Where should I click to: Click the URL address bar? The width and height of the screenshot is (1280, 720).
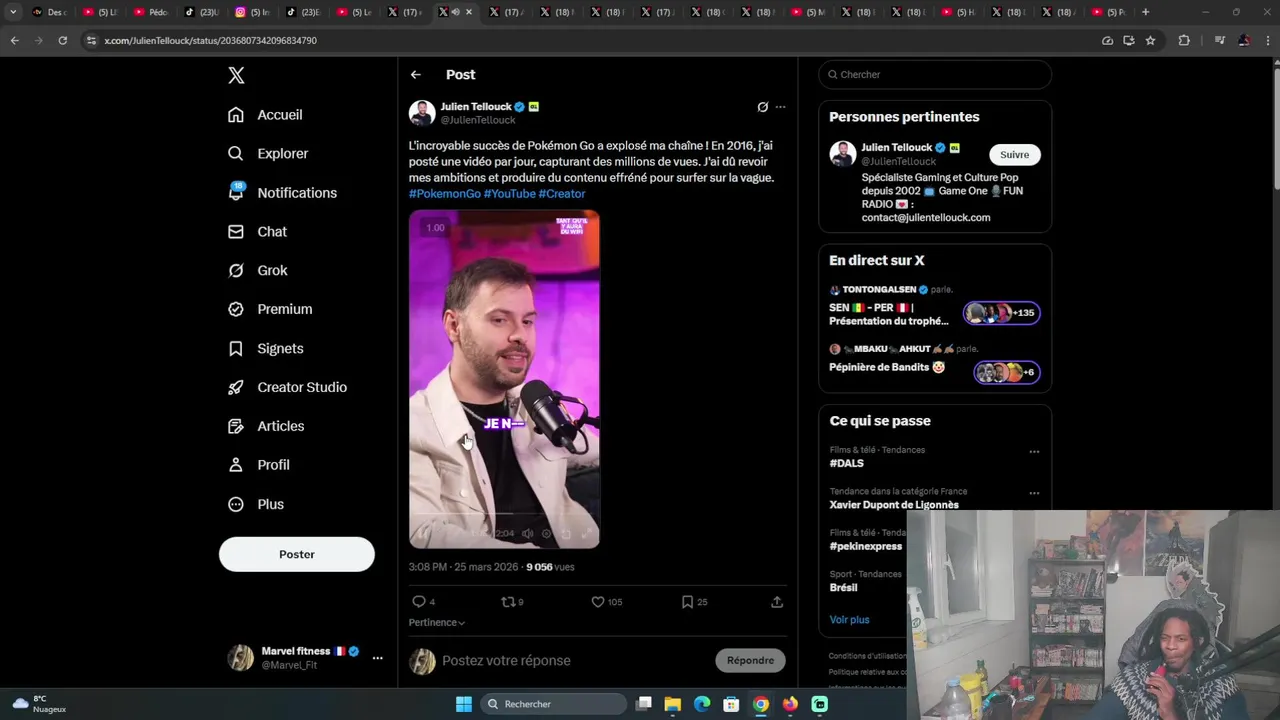pos(590,41)
